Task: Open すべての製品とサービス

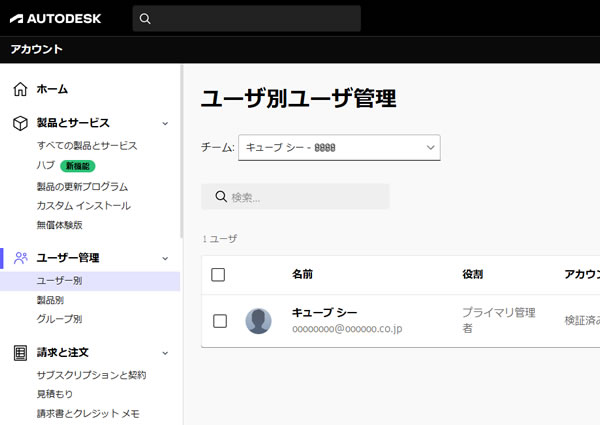Action: [x=87, y=145]
